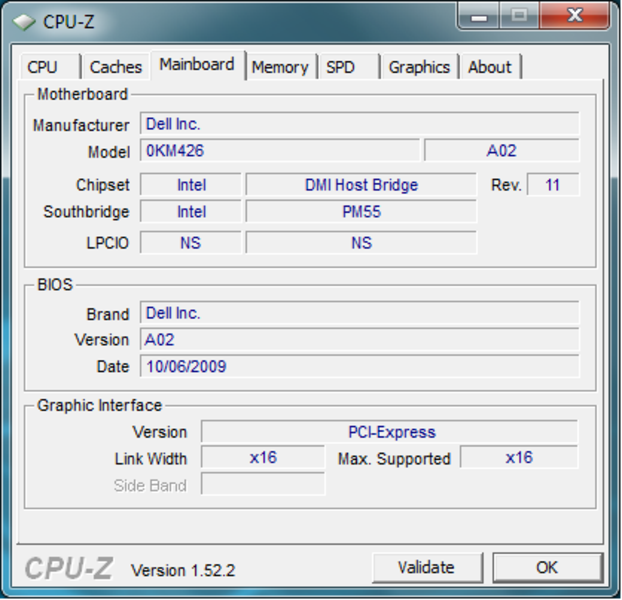This screenshot has width=622, height=600.
Task: Switch to the CPU tab
Action: pyautogui.click(x=50, y=67)
